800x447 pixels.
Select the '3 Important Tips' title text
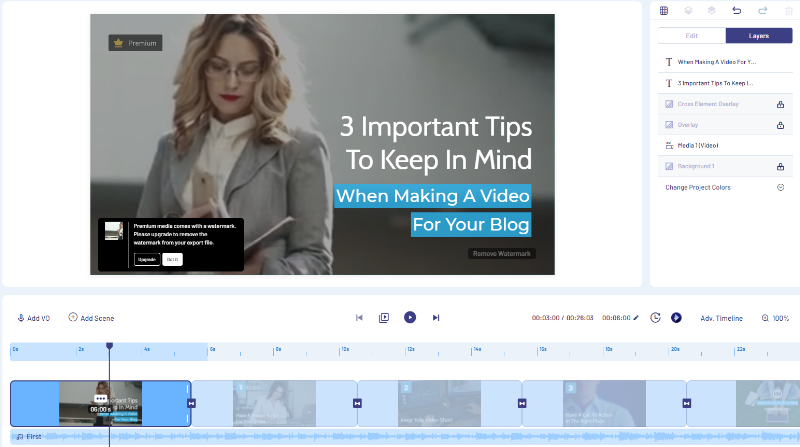pos(436,127)
